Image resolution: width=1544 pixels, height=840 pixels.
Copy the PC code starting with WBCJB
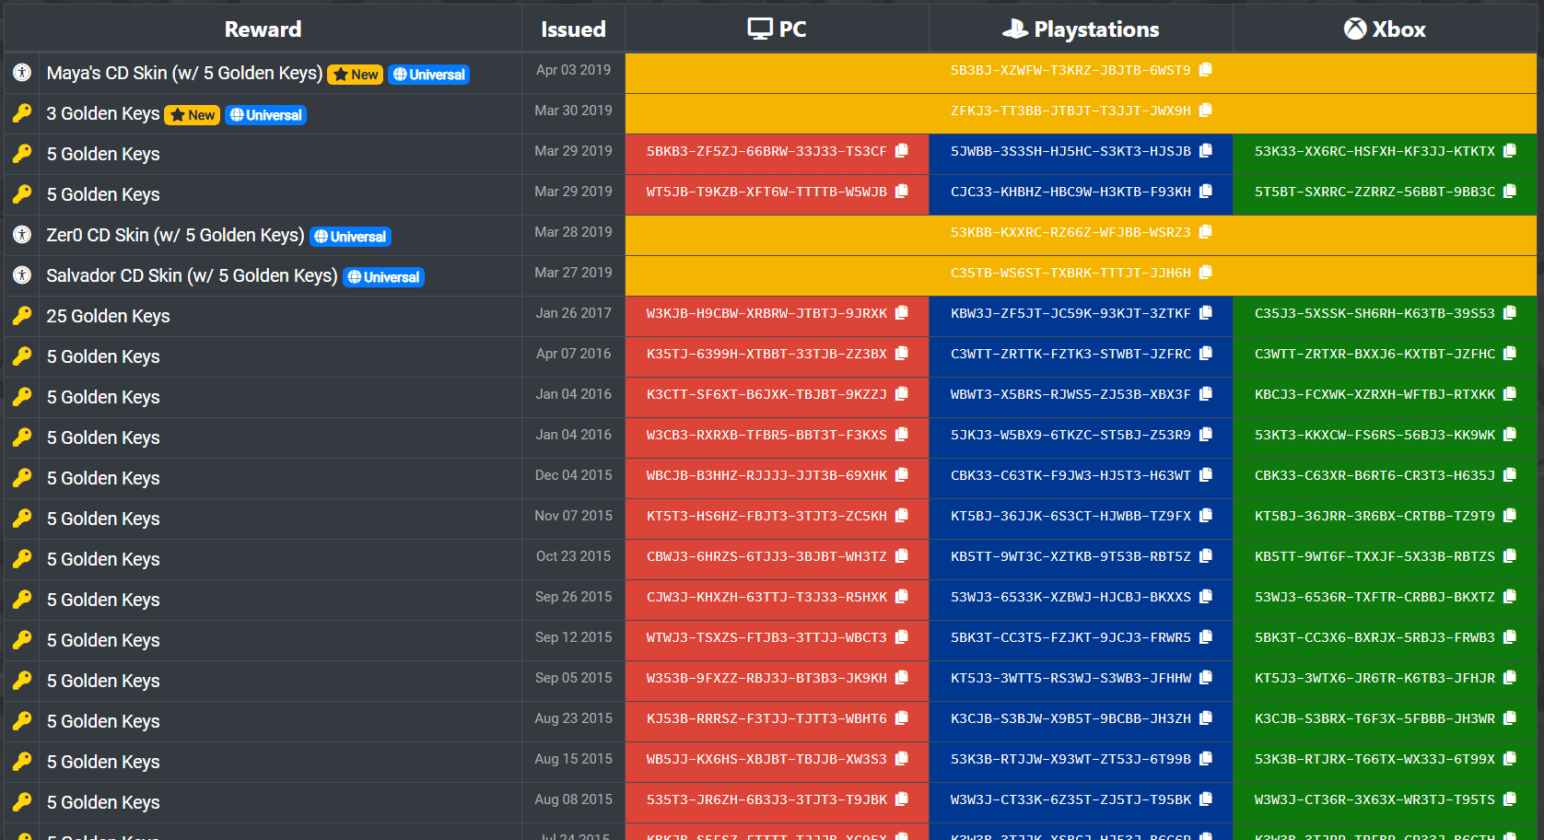point(902,475)
